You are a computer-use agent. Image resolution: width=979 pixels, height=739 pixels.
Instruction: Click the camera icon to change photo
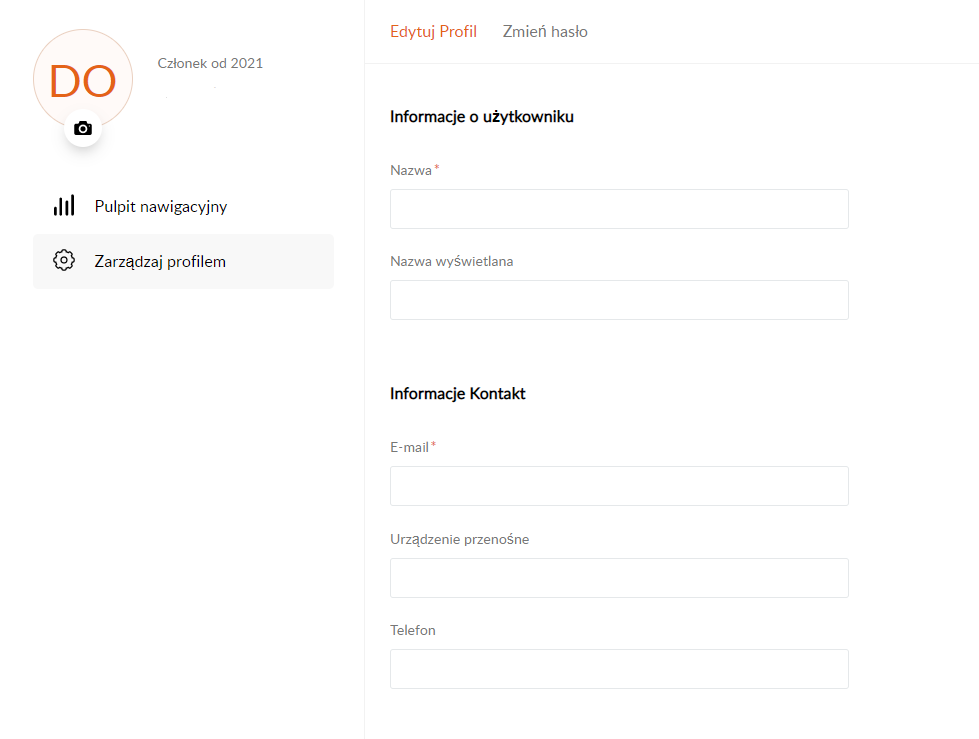pyautogui.click(x=83, y=129)
